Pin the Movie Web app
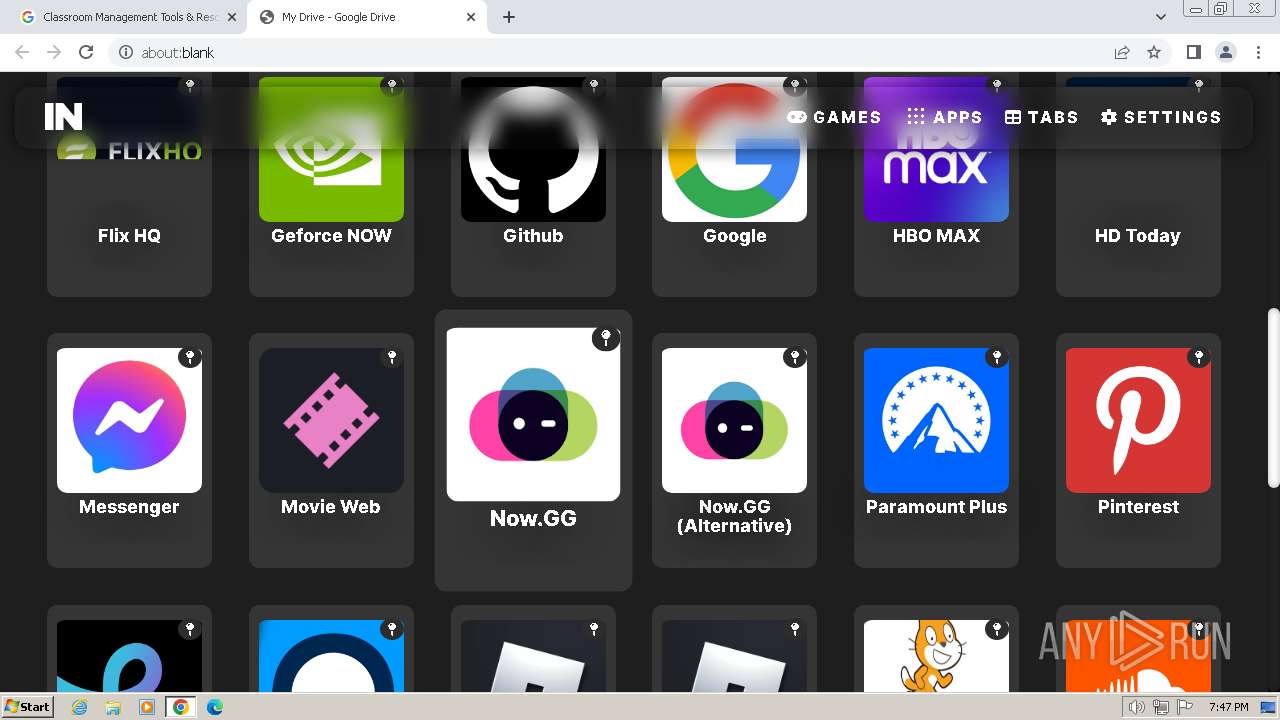Image resolution: width=1280 pixels, height=720 pixels. (392, 357)
